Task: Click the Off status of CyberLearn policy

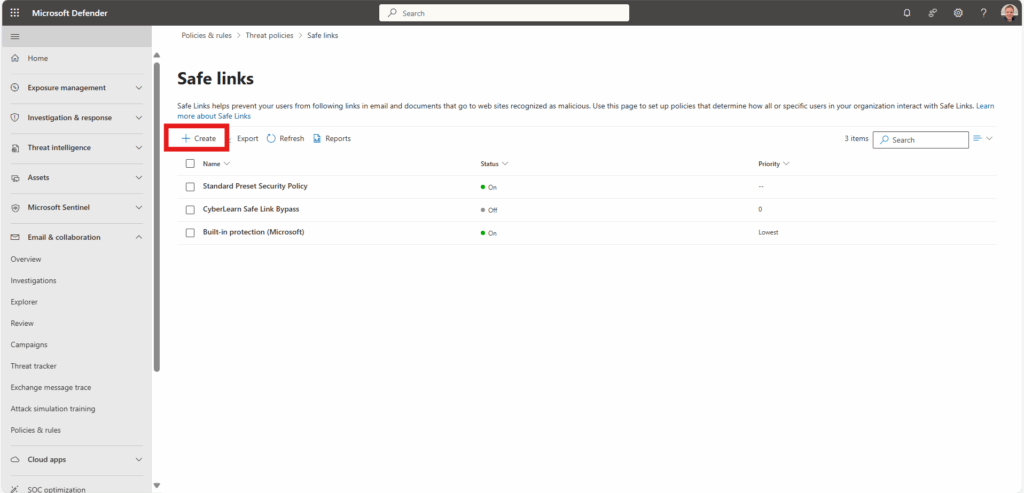Action: click(x=488, y=210)
